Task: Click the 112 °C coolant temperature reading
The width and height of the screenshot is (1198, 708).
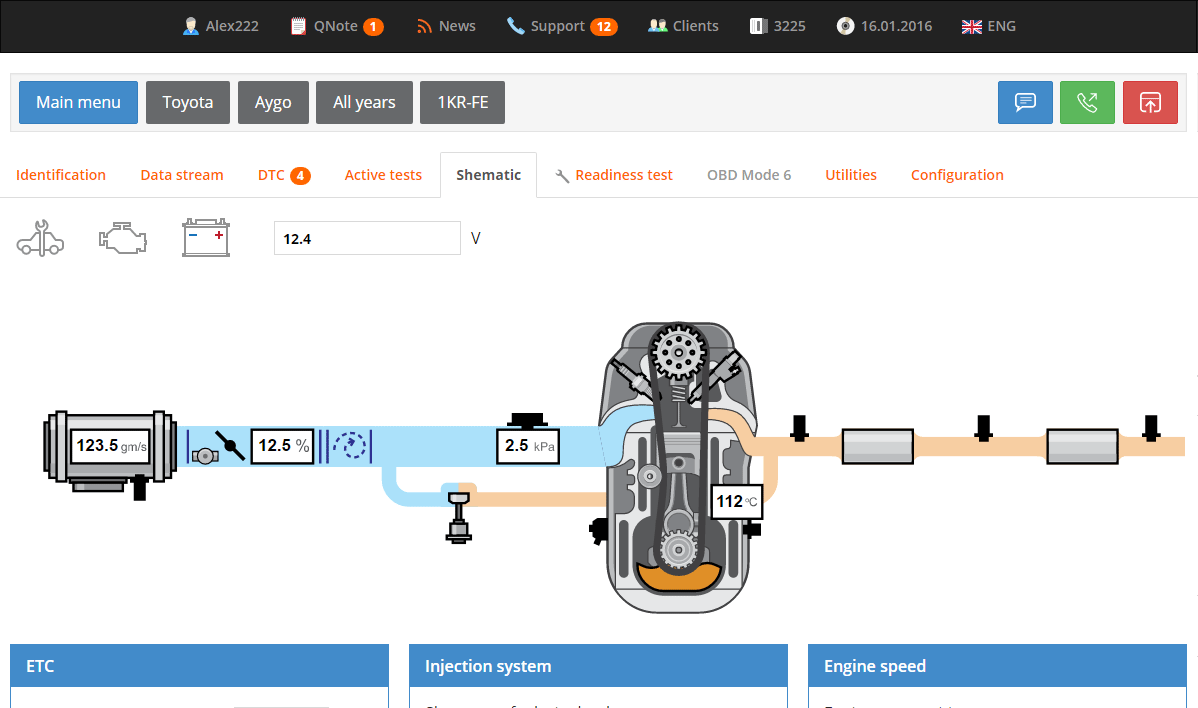Action: tap(737, 501)
